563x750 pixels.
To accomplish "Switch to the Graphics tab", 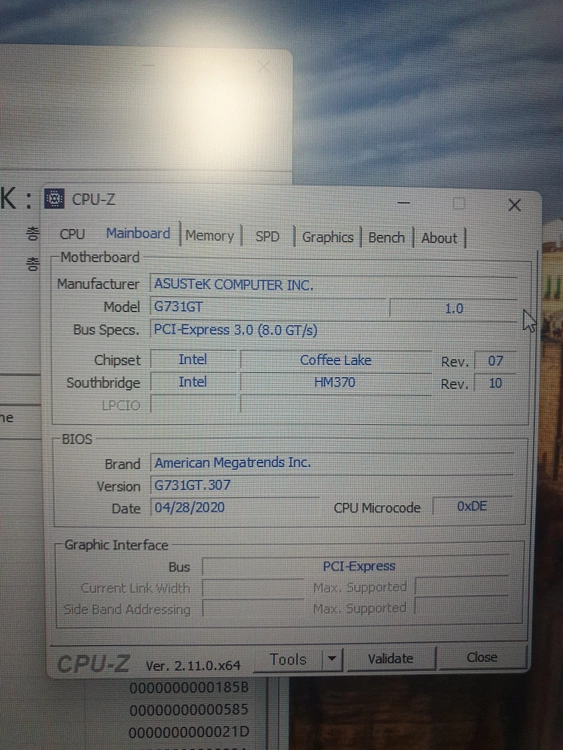I will [x=328, y=237].
